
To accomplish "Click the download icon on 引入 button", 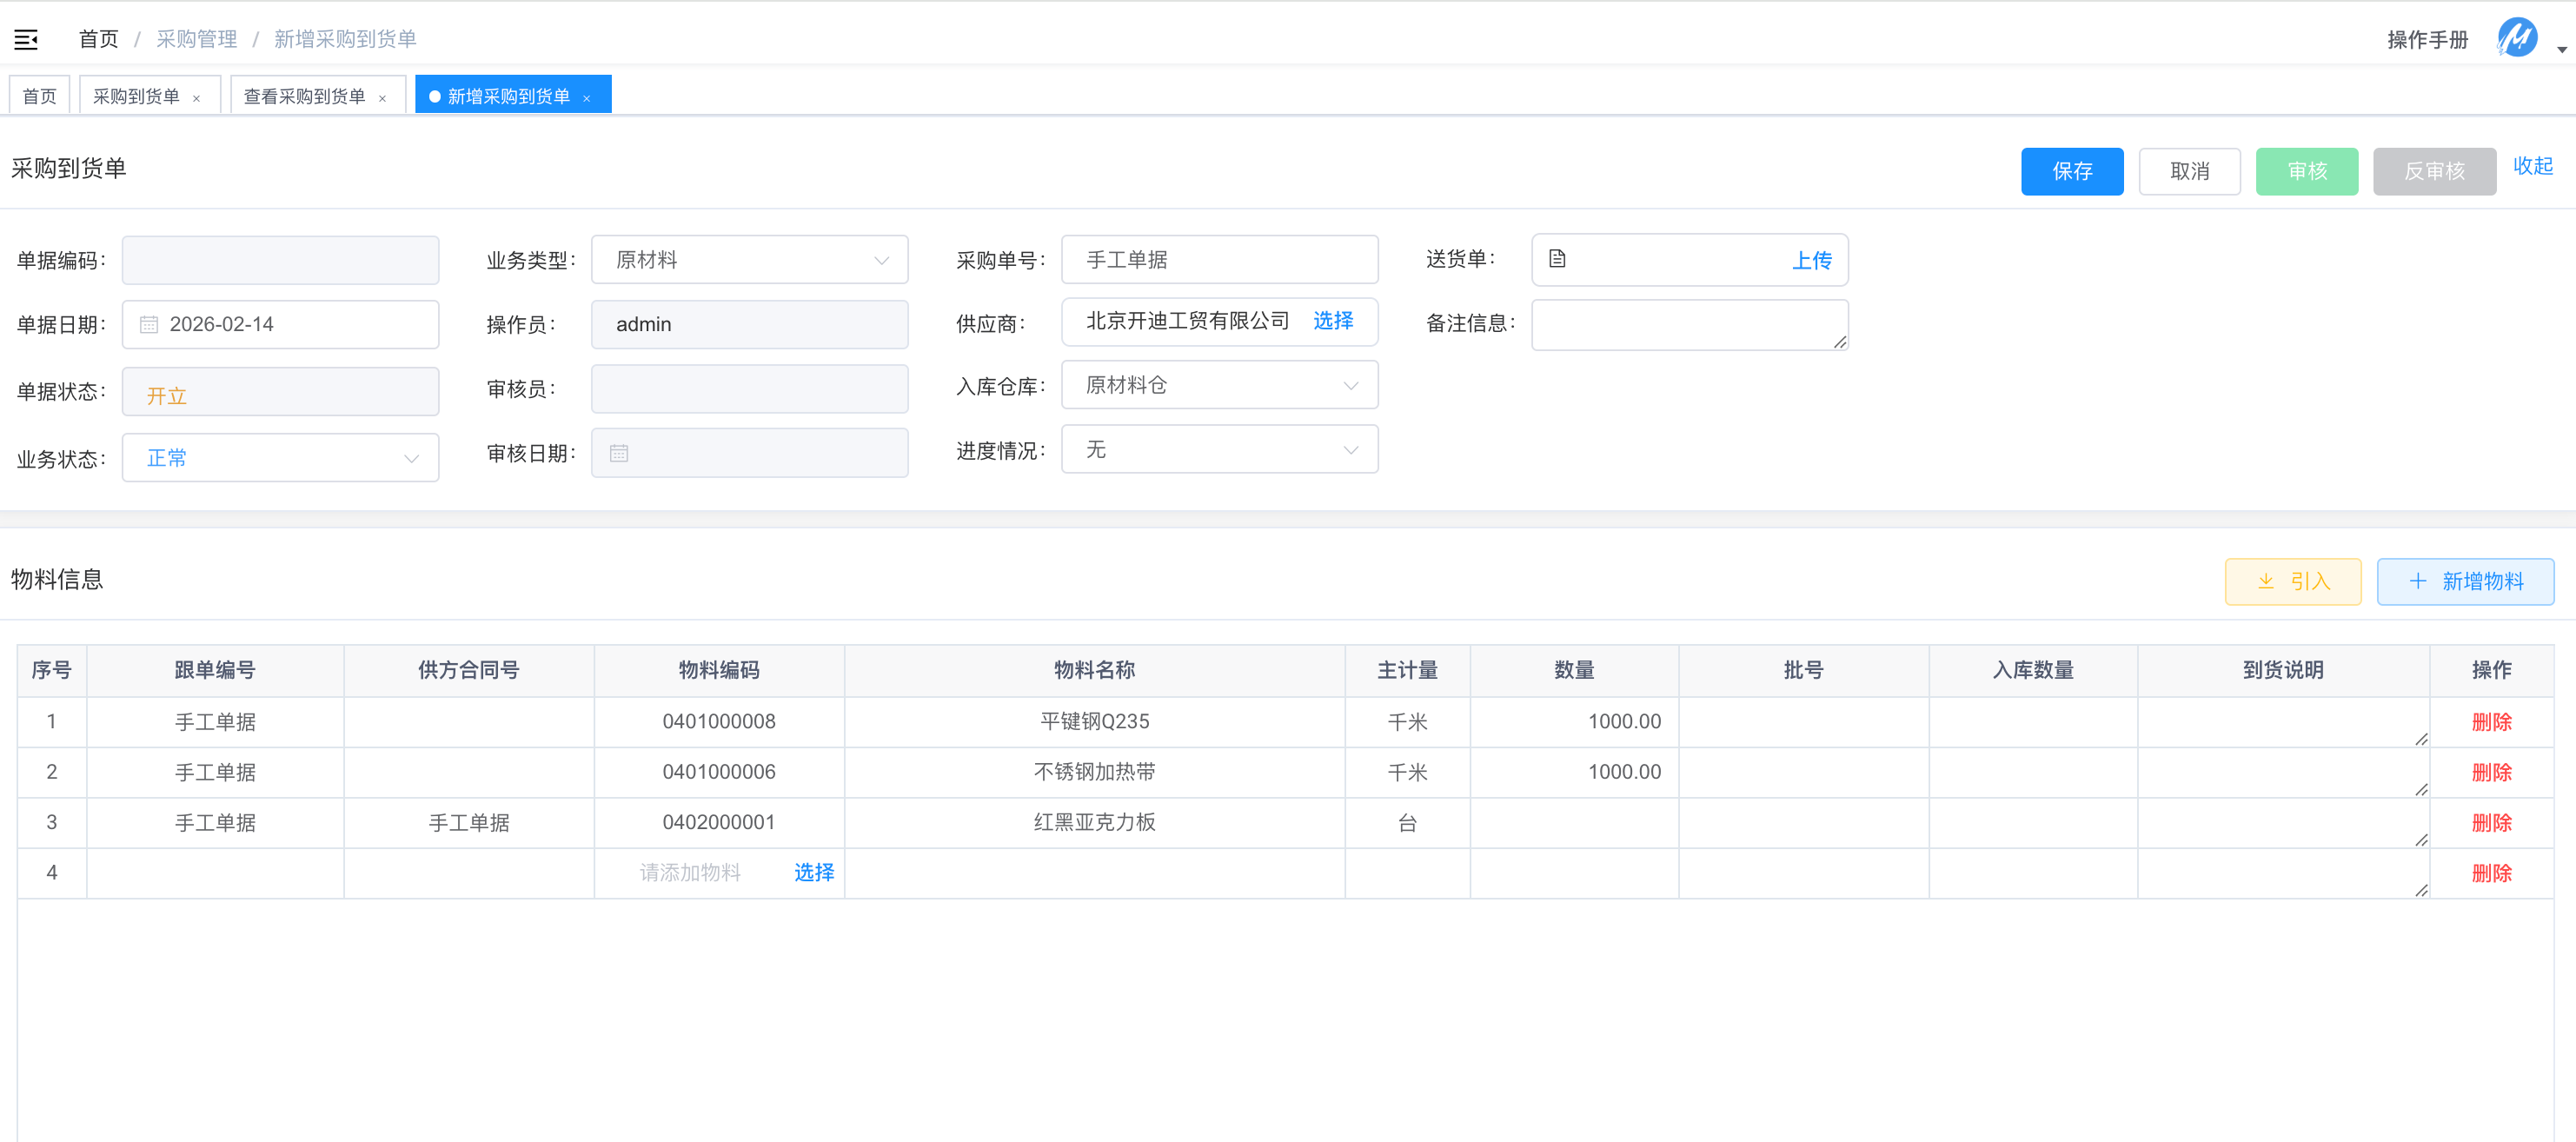I will [x=2266, y=582].
